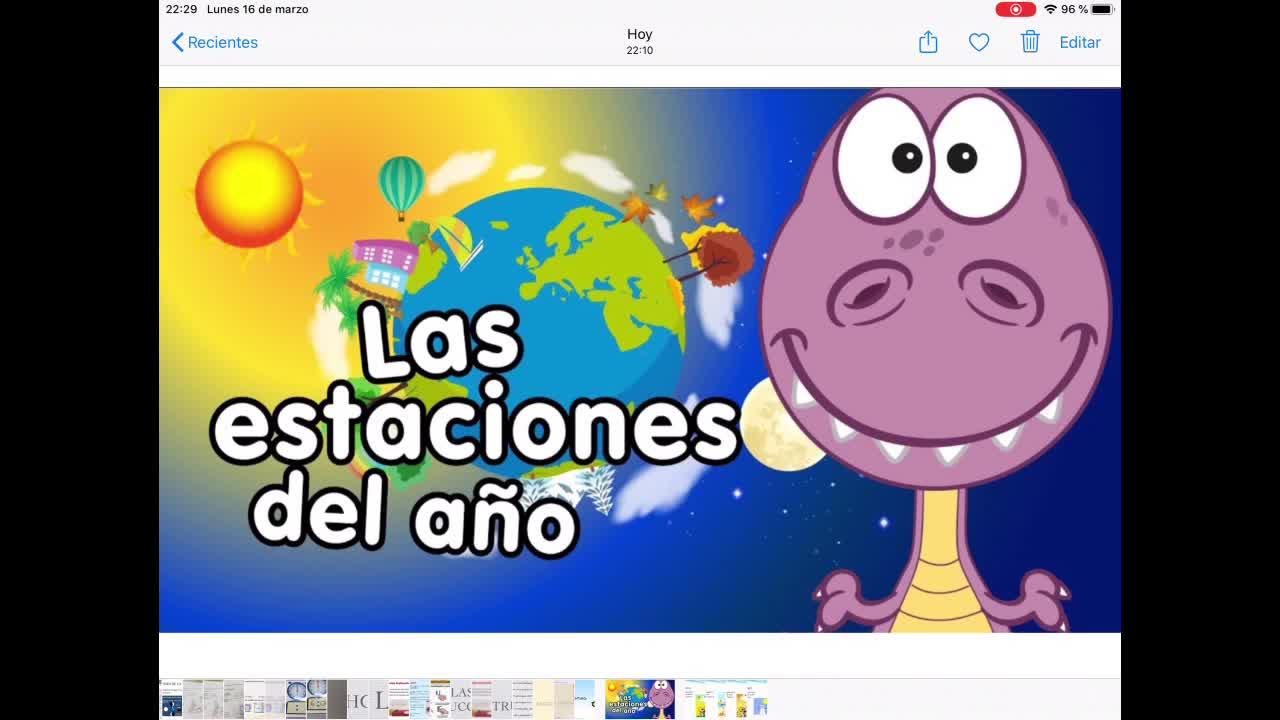Screen dimensions: 1280x720
Task: Select the wide rightmost thumbnail in strip
Action: [726, 699]
